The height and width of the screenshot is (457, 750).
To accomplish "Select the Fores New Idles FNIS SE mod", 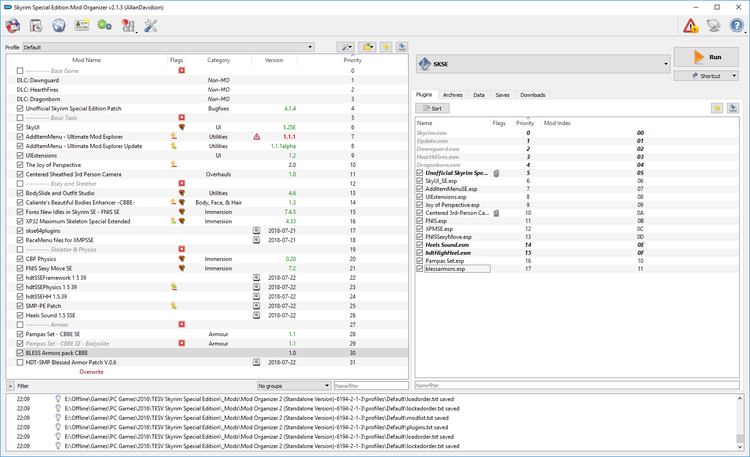I will (x=207, y=212).
